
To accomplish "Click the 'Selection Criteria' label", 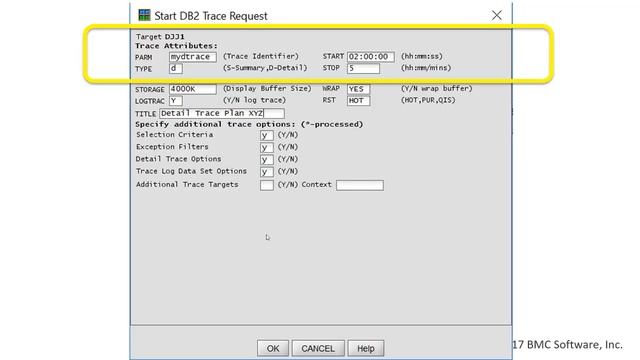I will point(175,134).
